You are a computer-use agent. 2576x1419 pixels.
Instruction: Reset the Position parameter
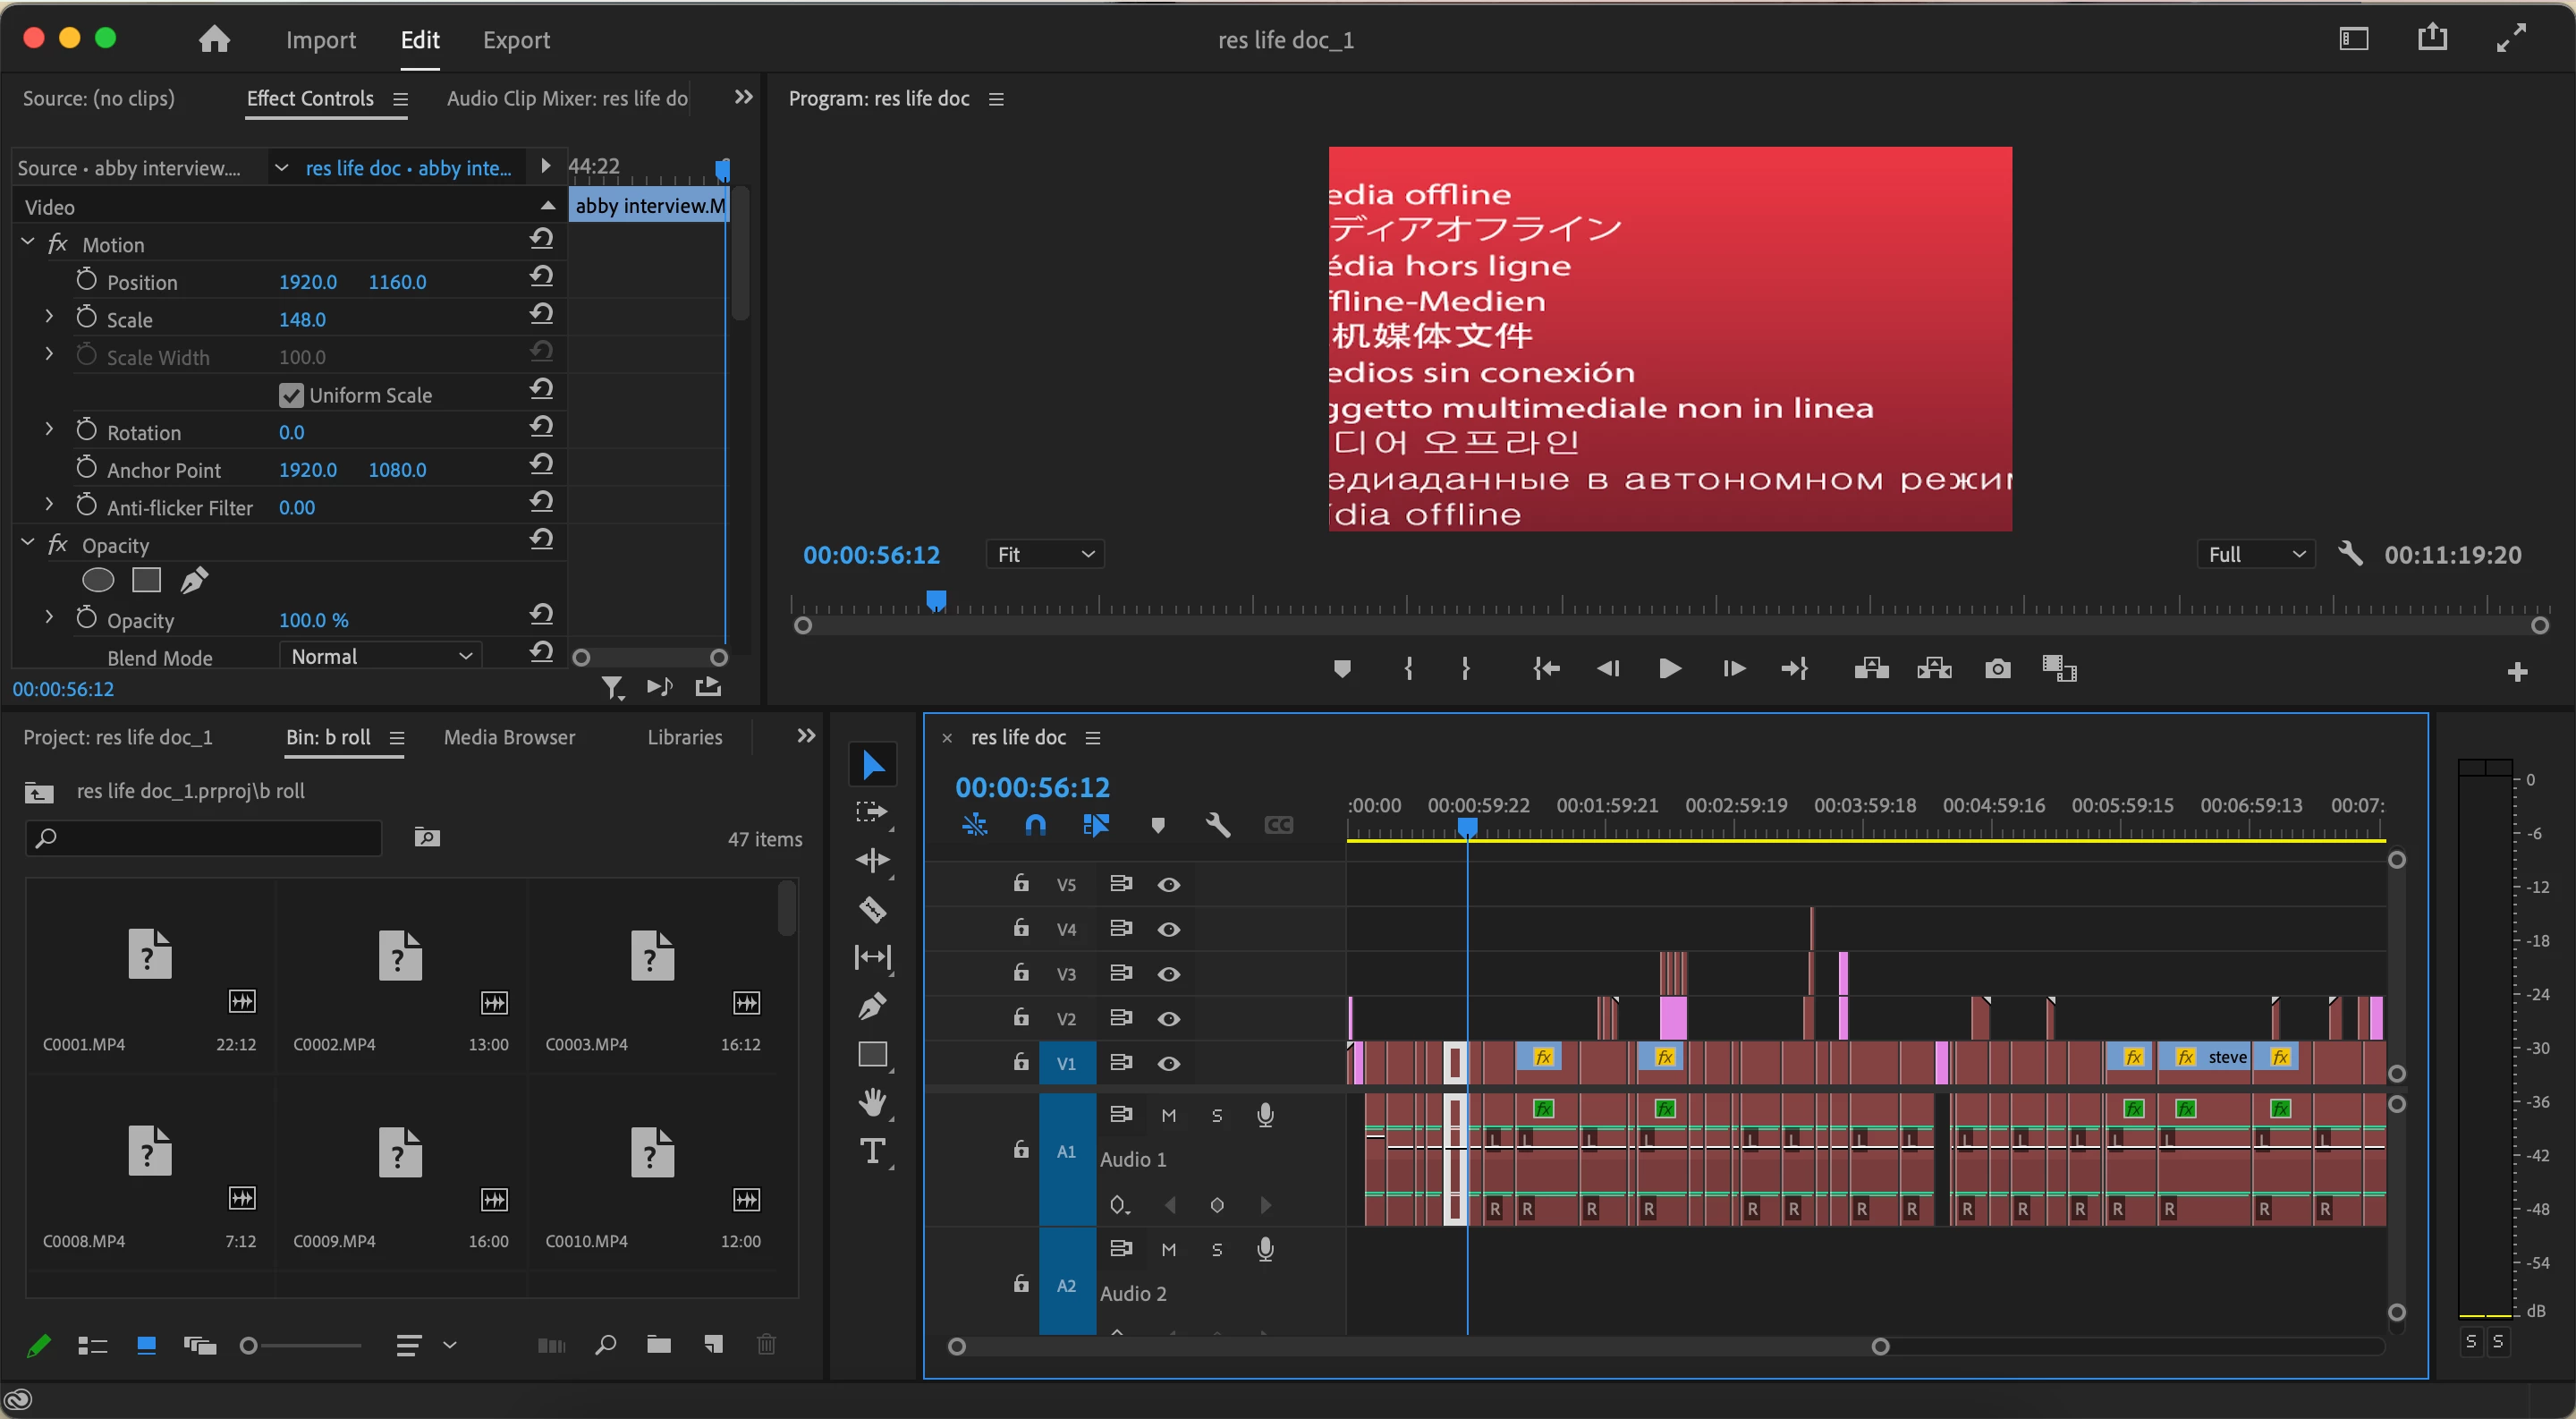tap(541, 277)
